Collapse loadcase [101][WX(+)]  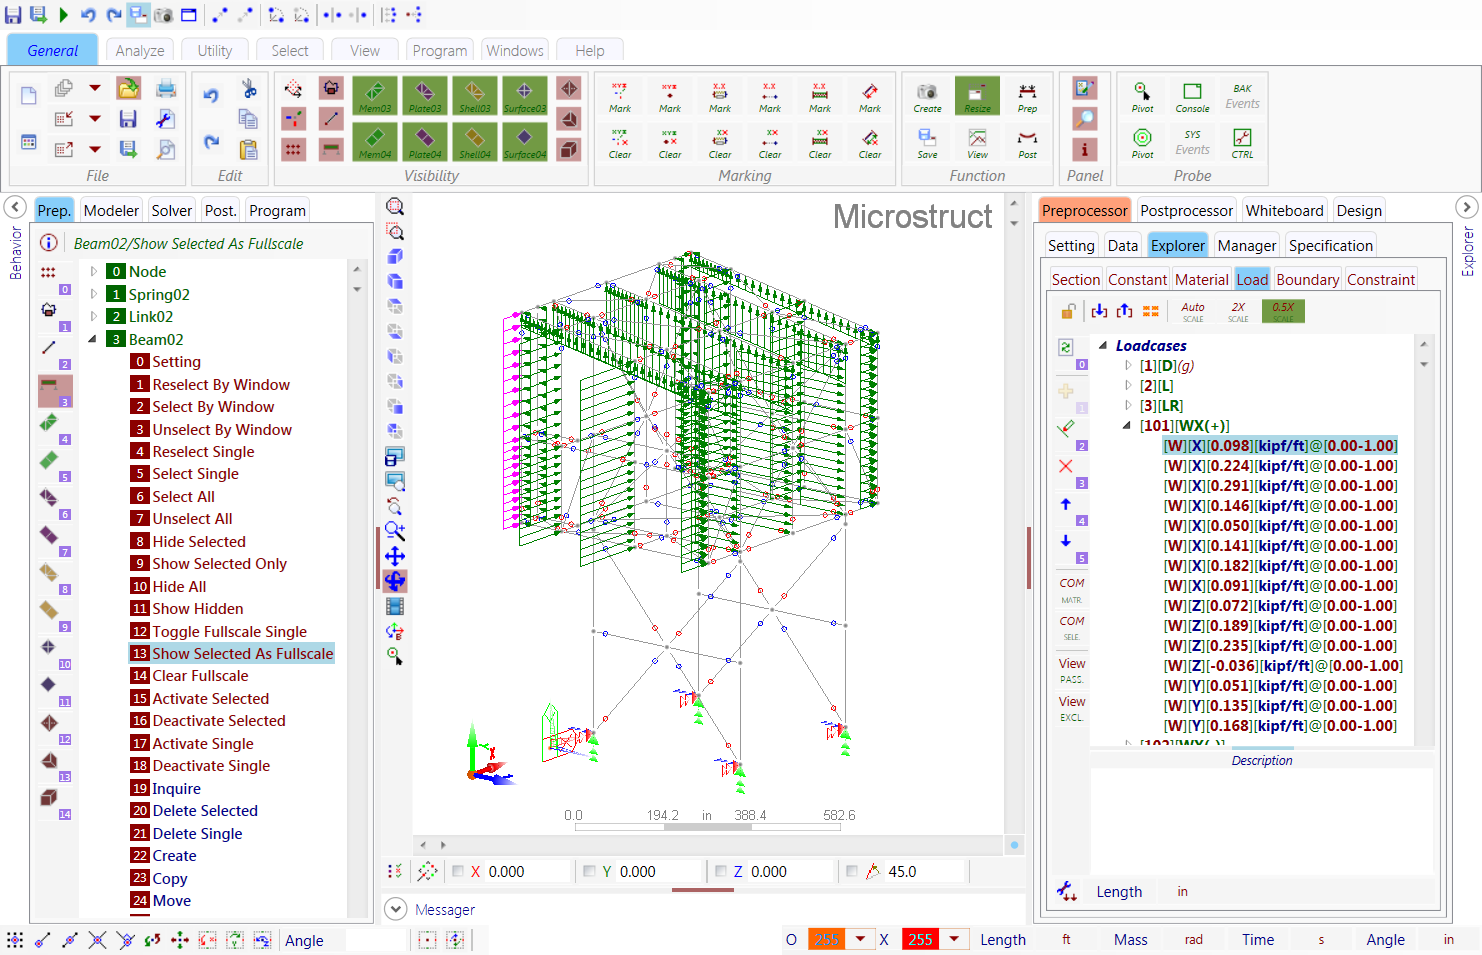1127,426
